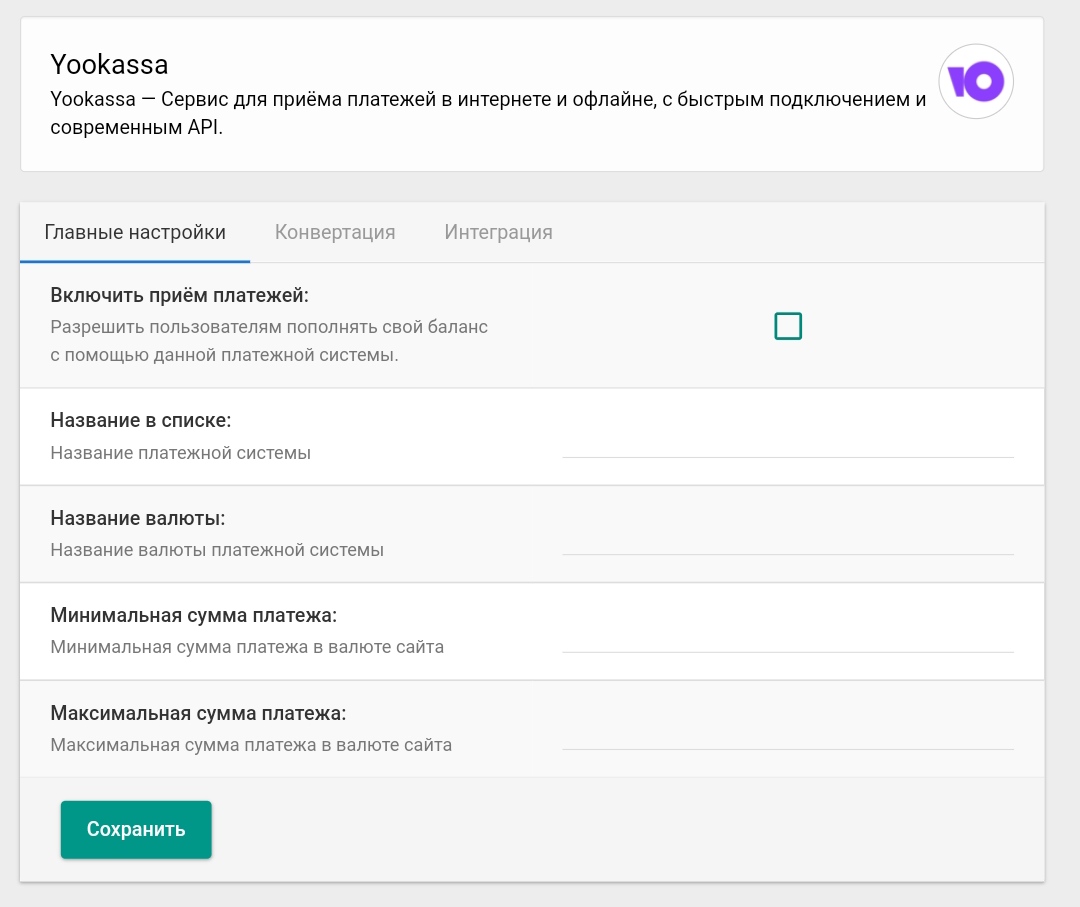Click the Сохранить button

[x=136, y=829]
